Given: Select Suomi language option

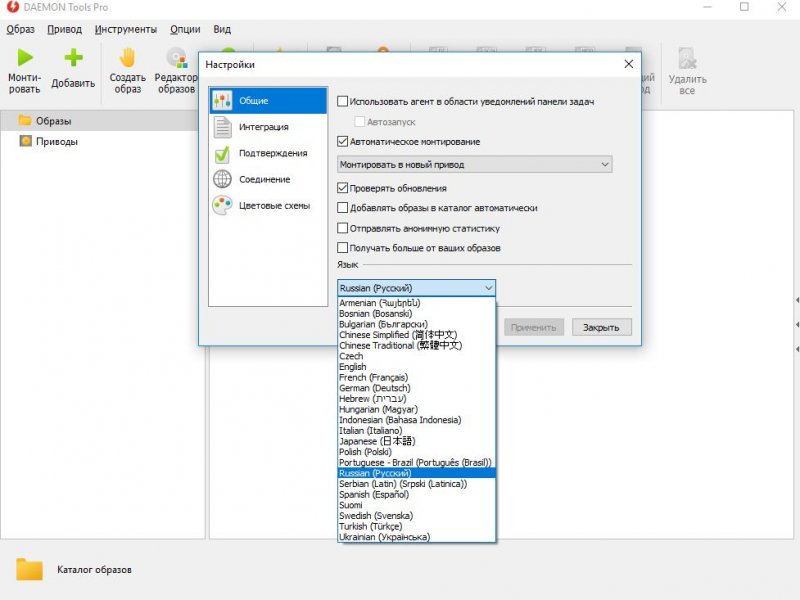Looking at the screenshot, I should pos(416,505).
